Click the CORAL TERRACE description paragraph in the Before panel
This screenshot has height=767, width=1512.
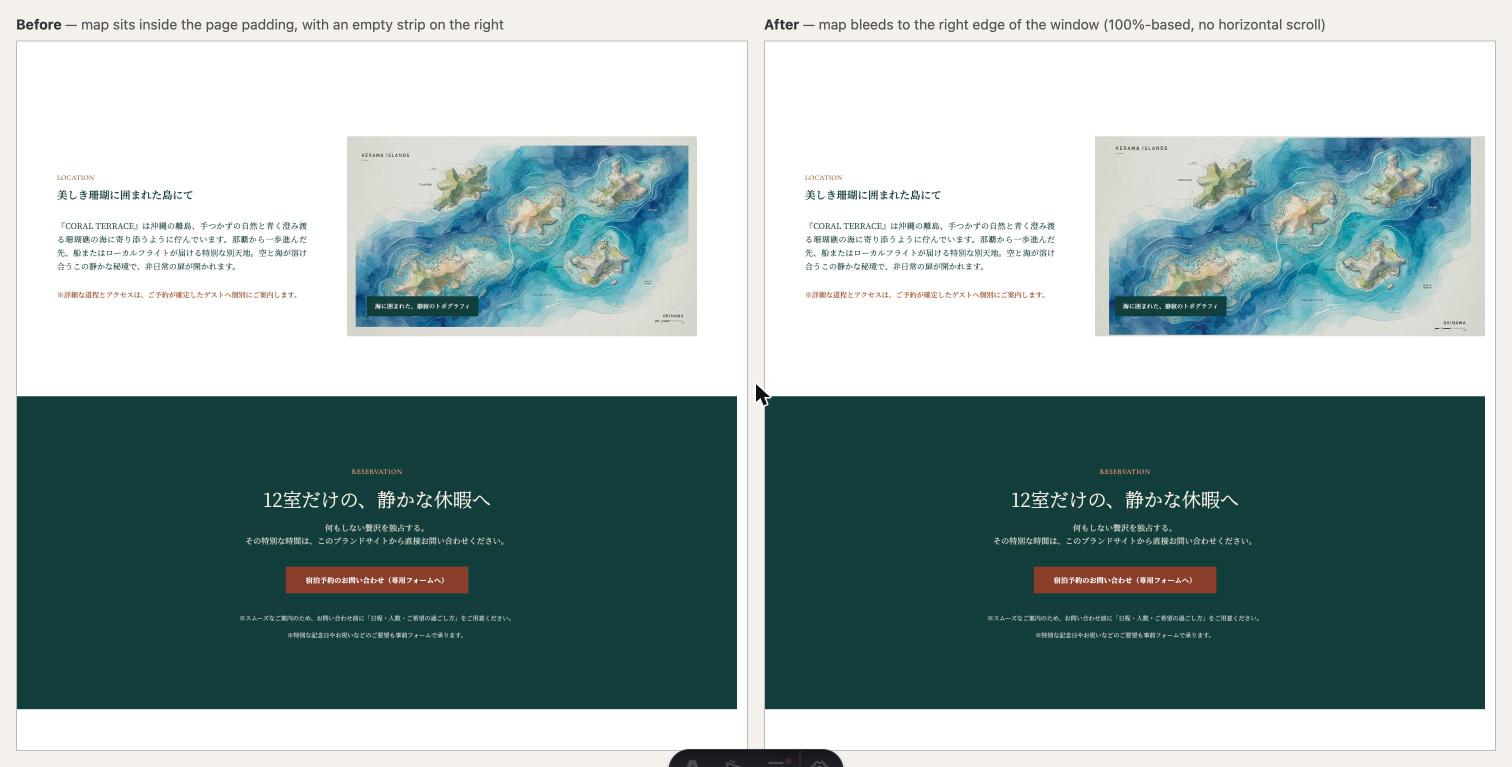pyautogui.click(x=182, y=246)
